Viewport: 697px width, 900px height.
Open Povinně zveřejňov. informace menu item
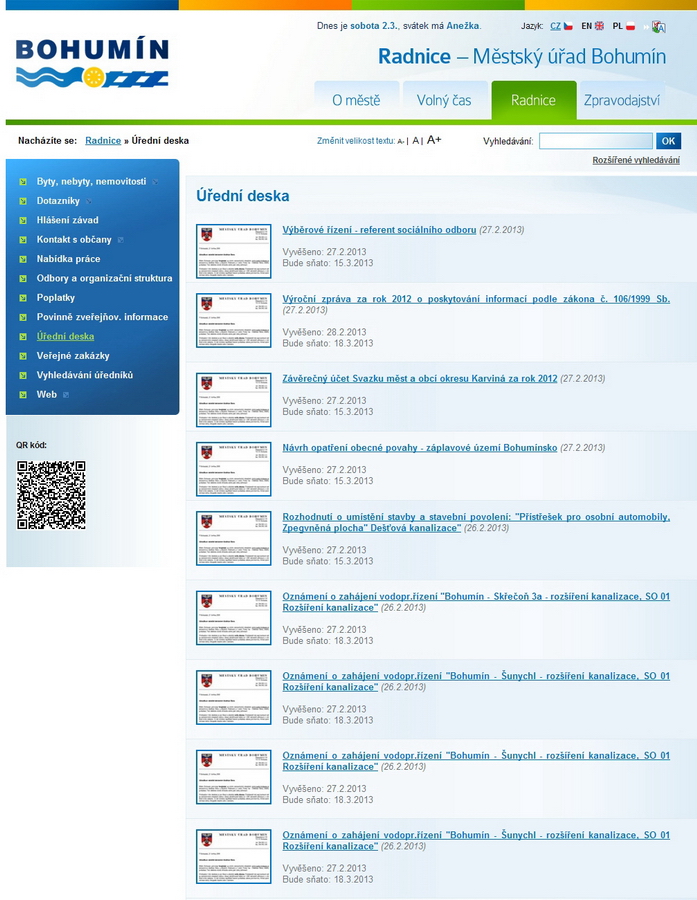[102, 317]
